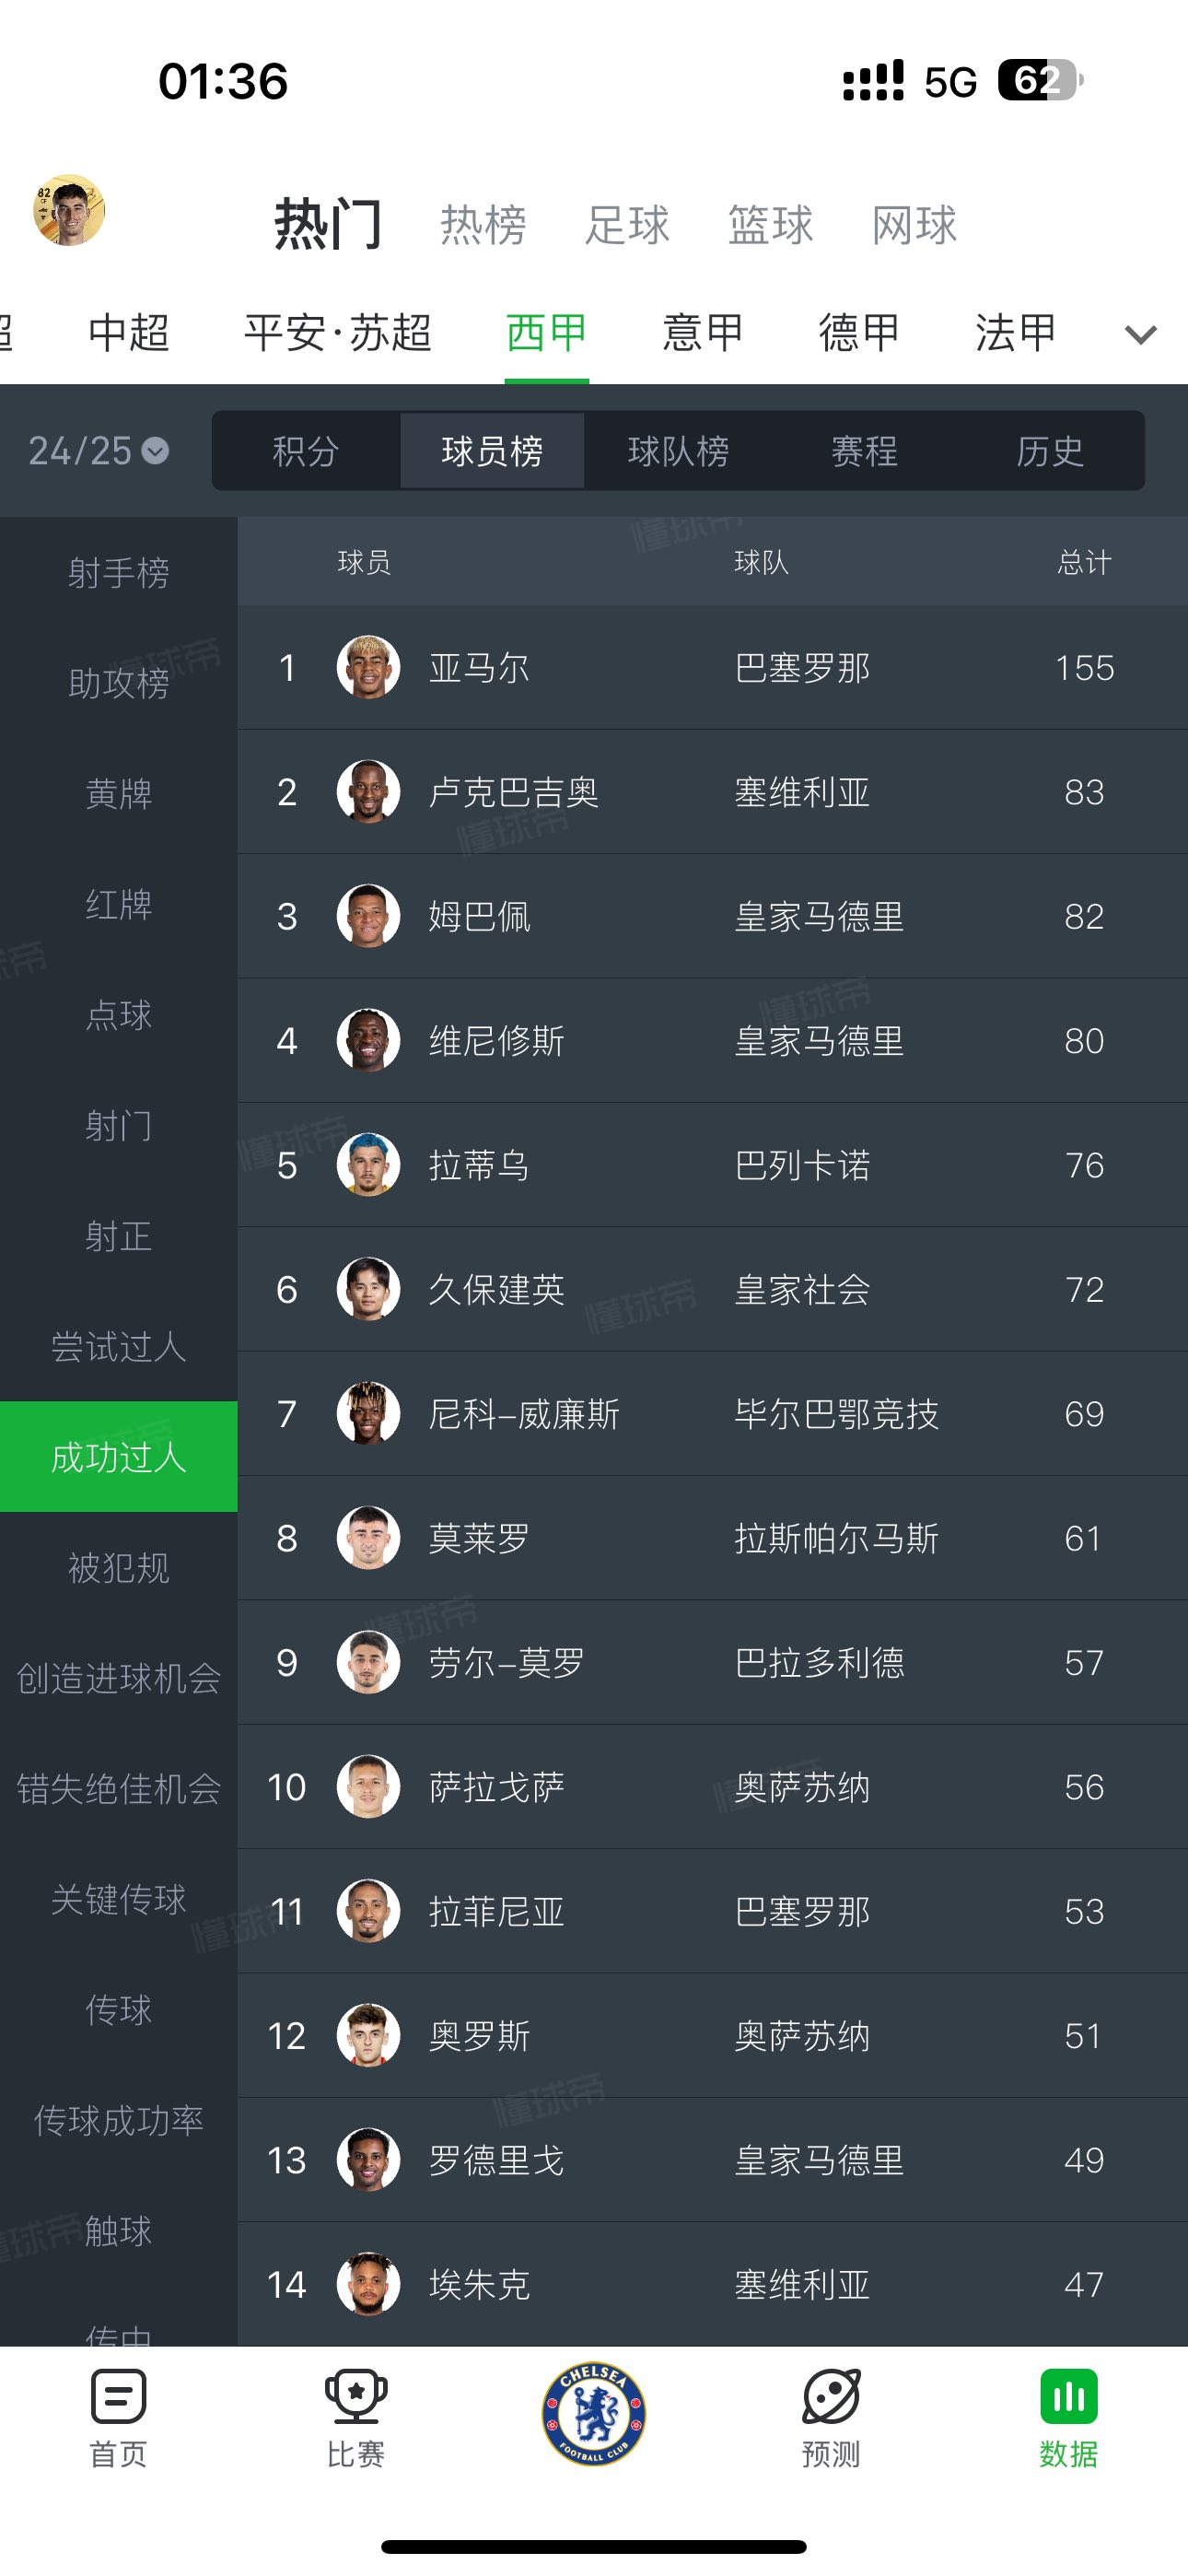Switch to the 球队榜 tab

(678, 451)
